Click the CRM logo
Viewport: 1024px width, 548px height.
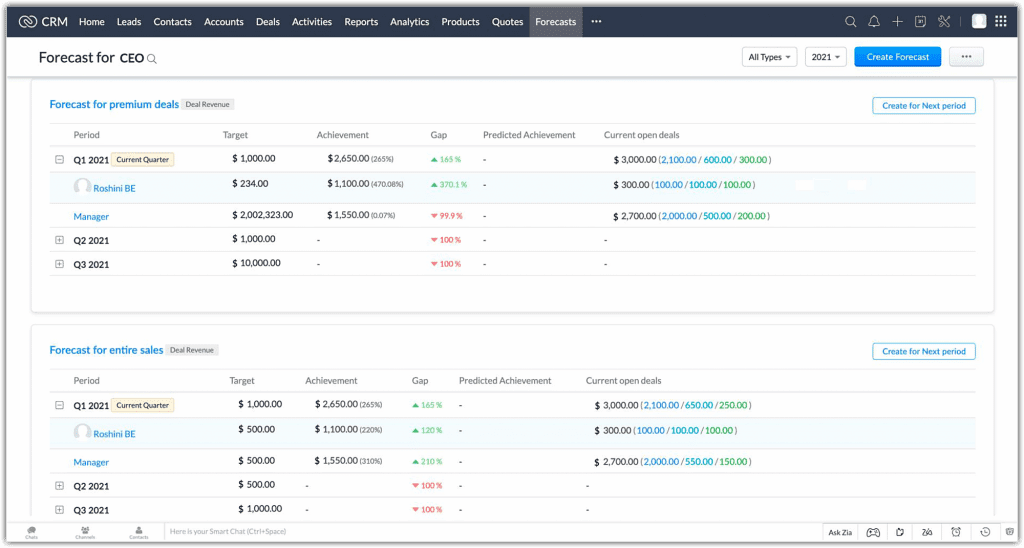43,22
